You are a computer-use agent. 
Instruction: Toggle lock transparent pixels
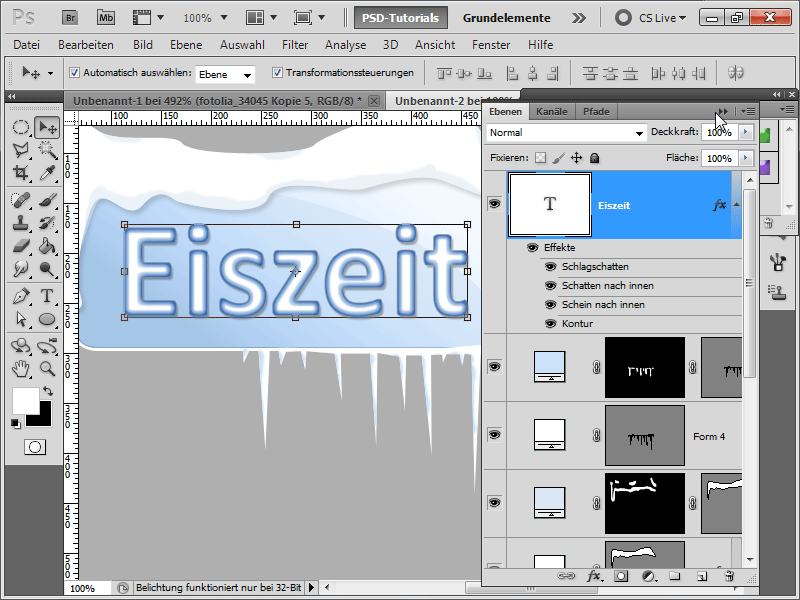(x=540, y=158)
